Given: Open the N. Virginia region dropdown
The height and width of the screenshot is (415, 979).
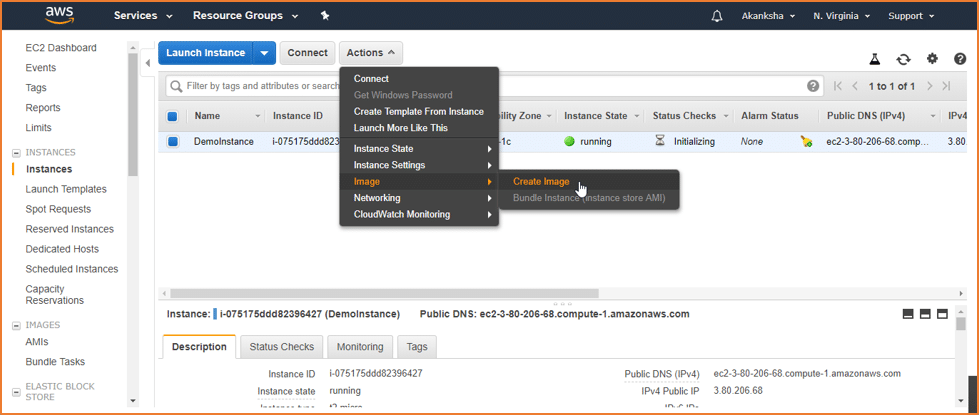Looking at the screenshot, I should [844, 16].
